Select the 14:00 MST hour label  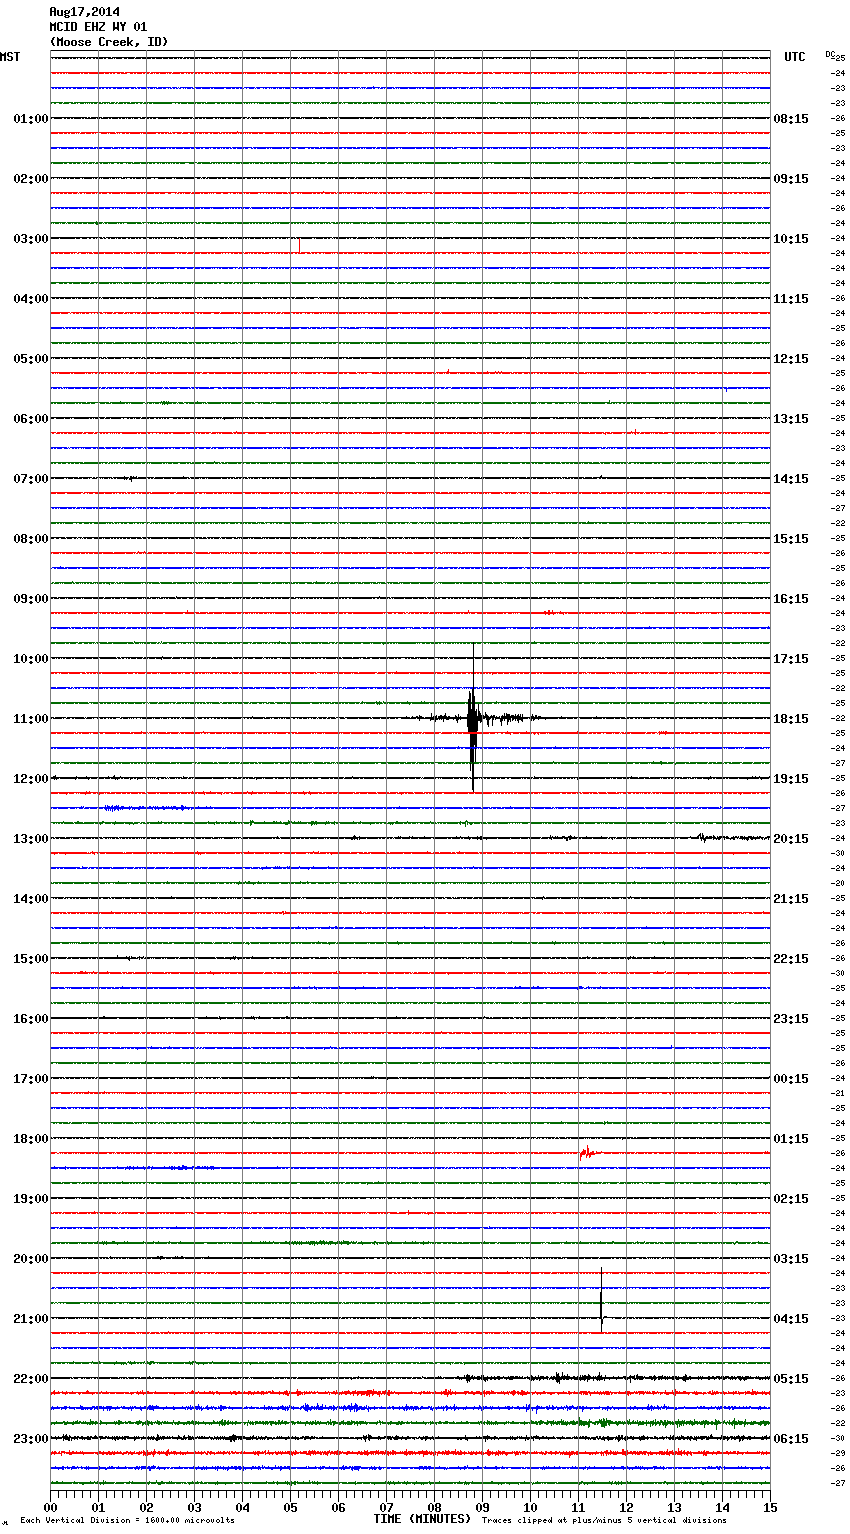click(x=30, y=899)
